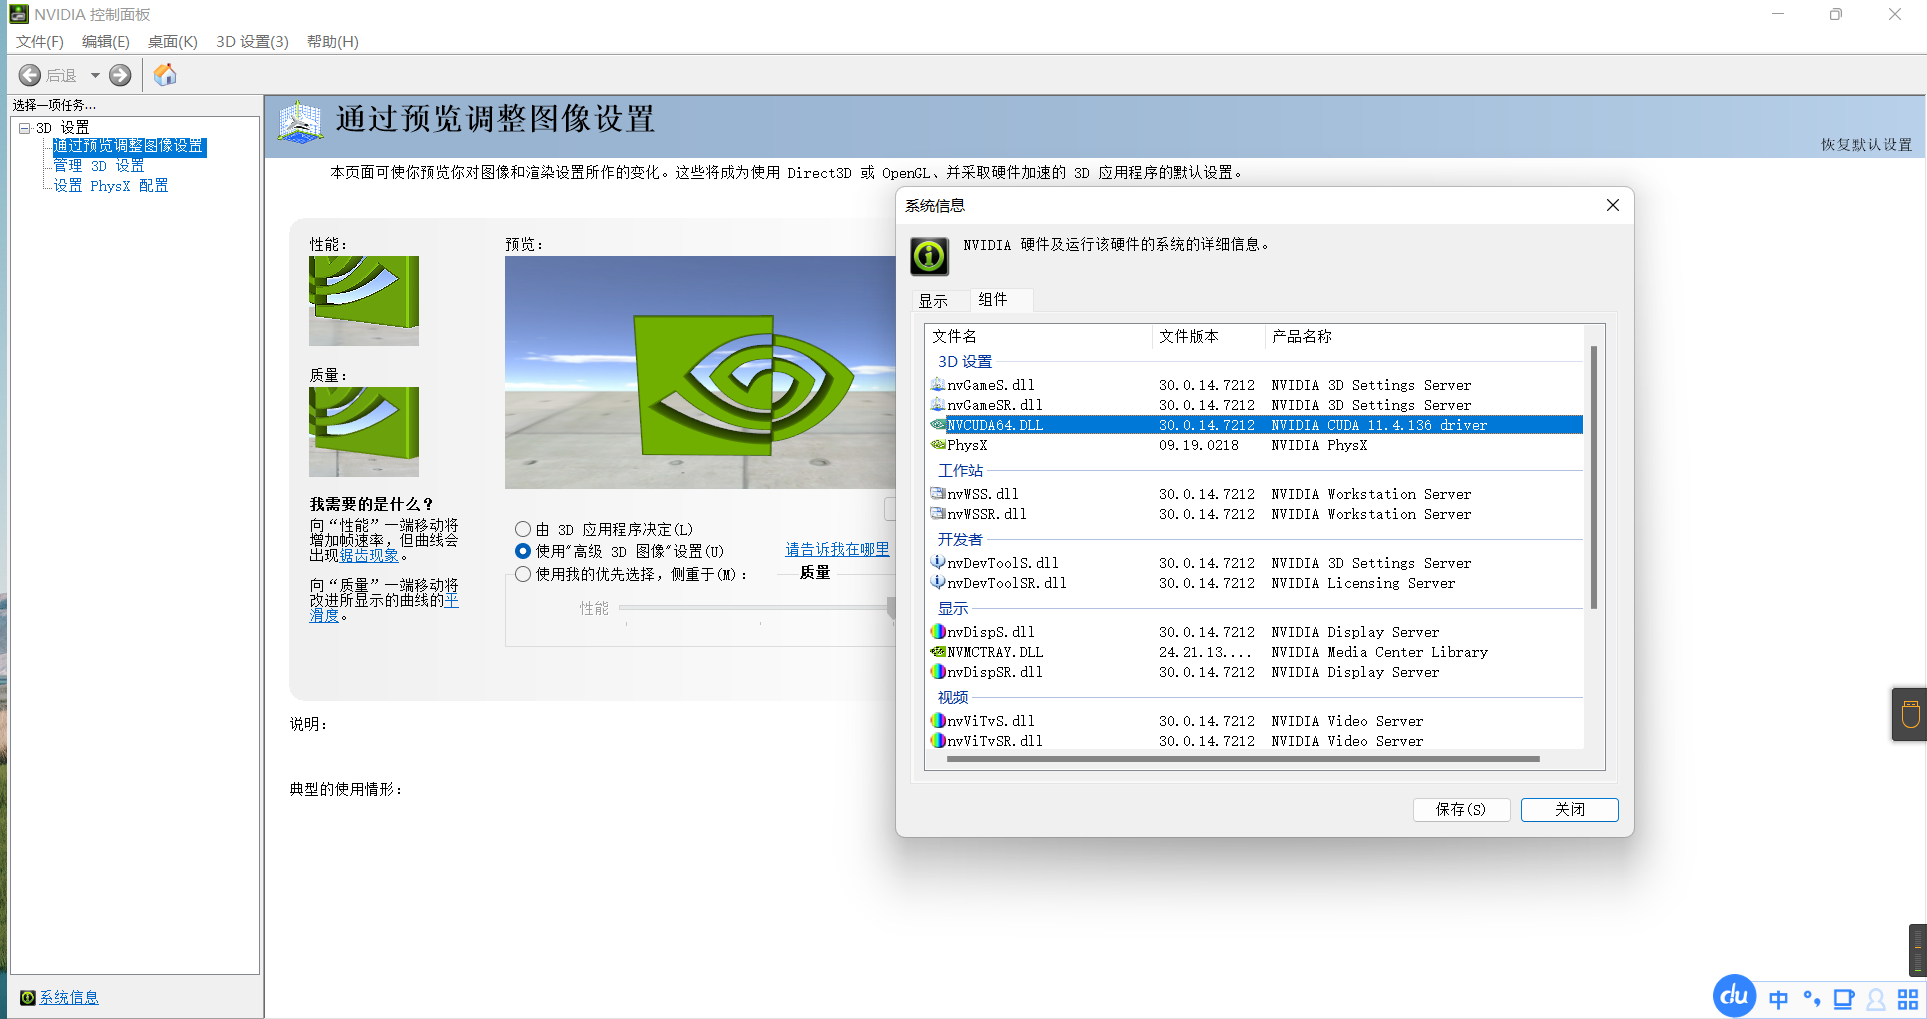Open the Back history dropdown arrow

point(95,75)
